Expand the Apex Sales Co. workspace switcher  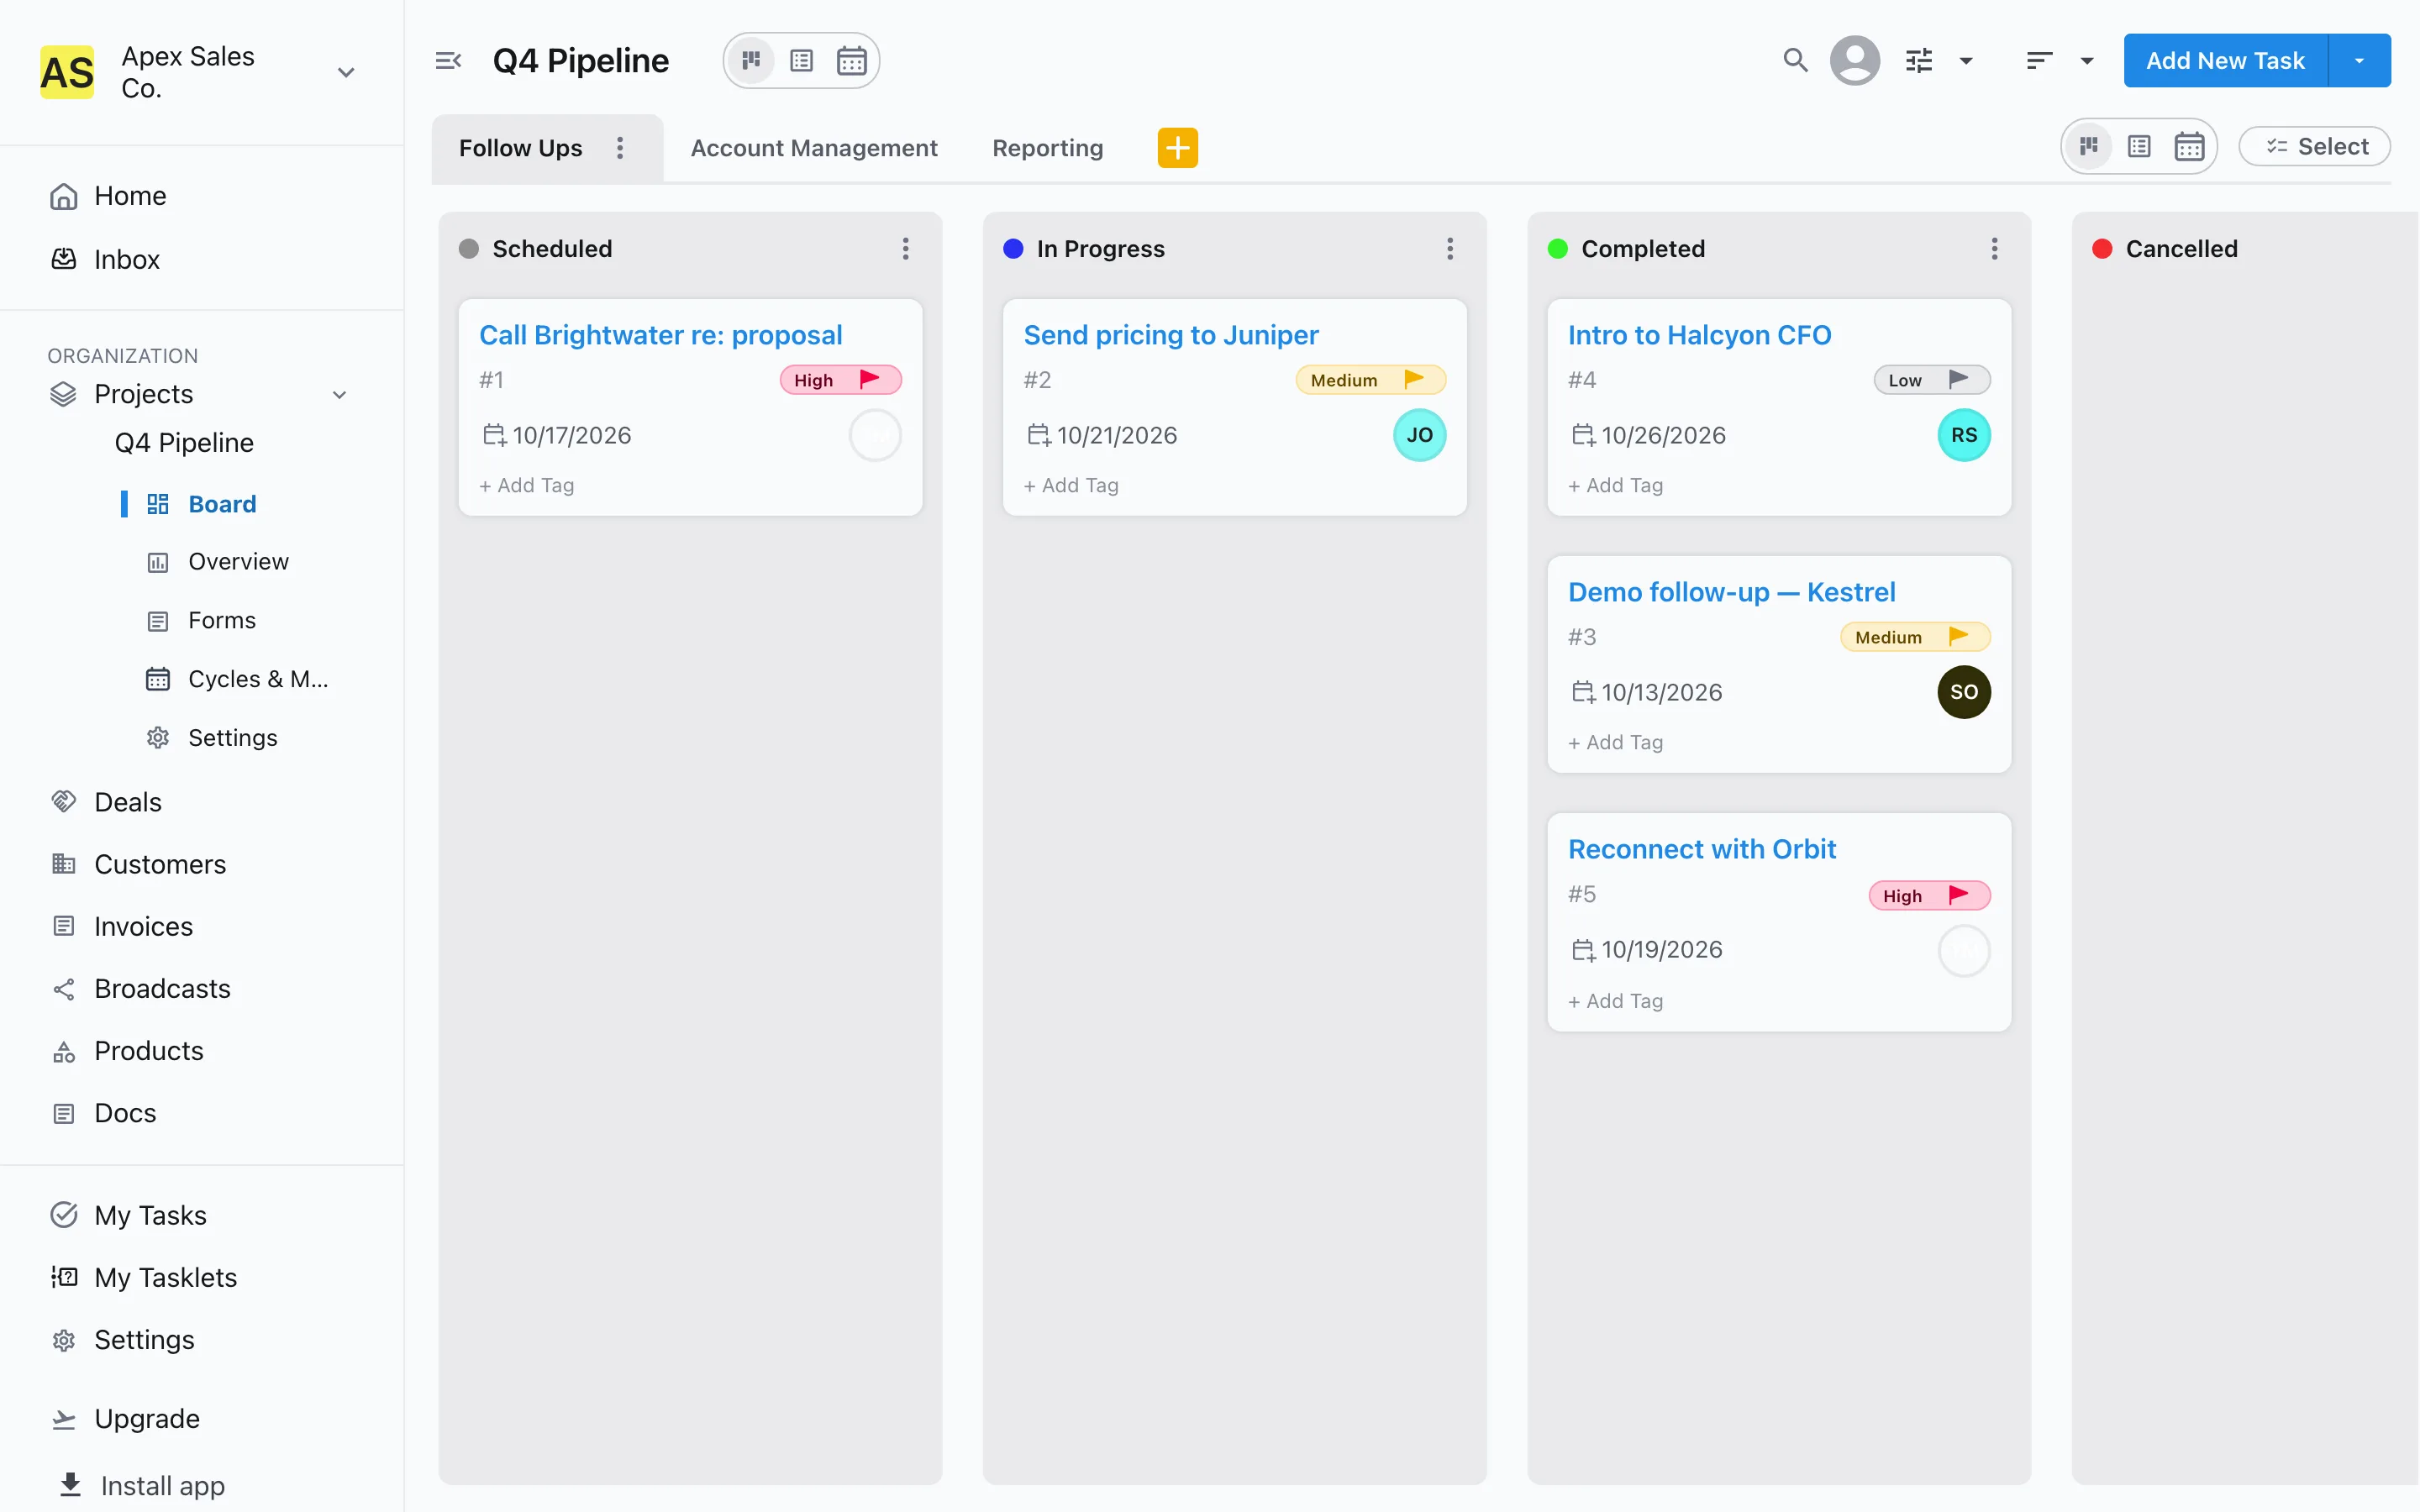346,72
